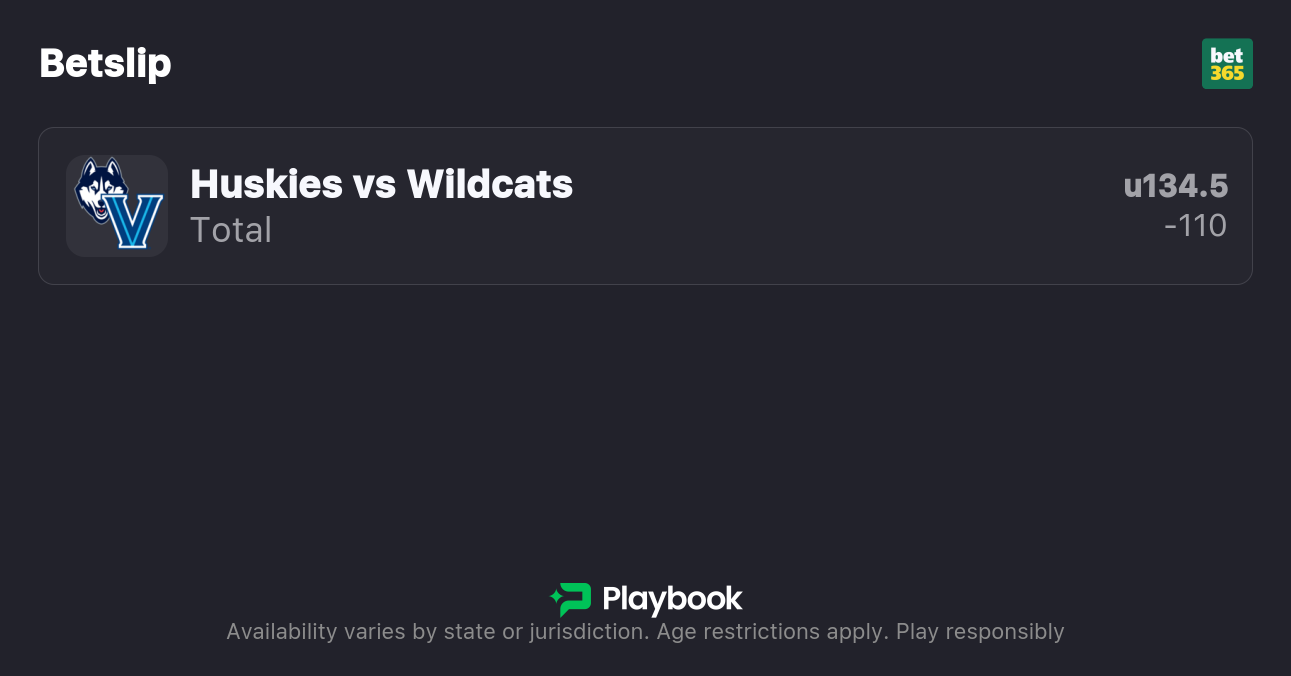Click the blue Villanova V logo
The height and width of the screenshot is (676, 1291).
(x=135, y=221)
